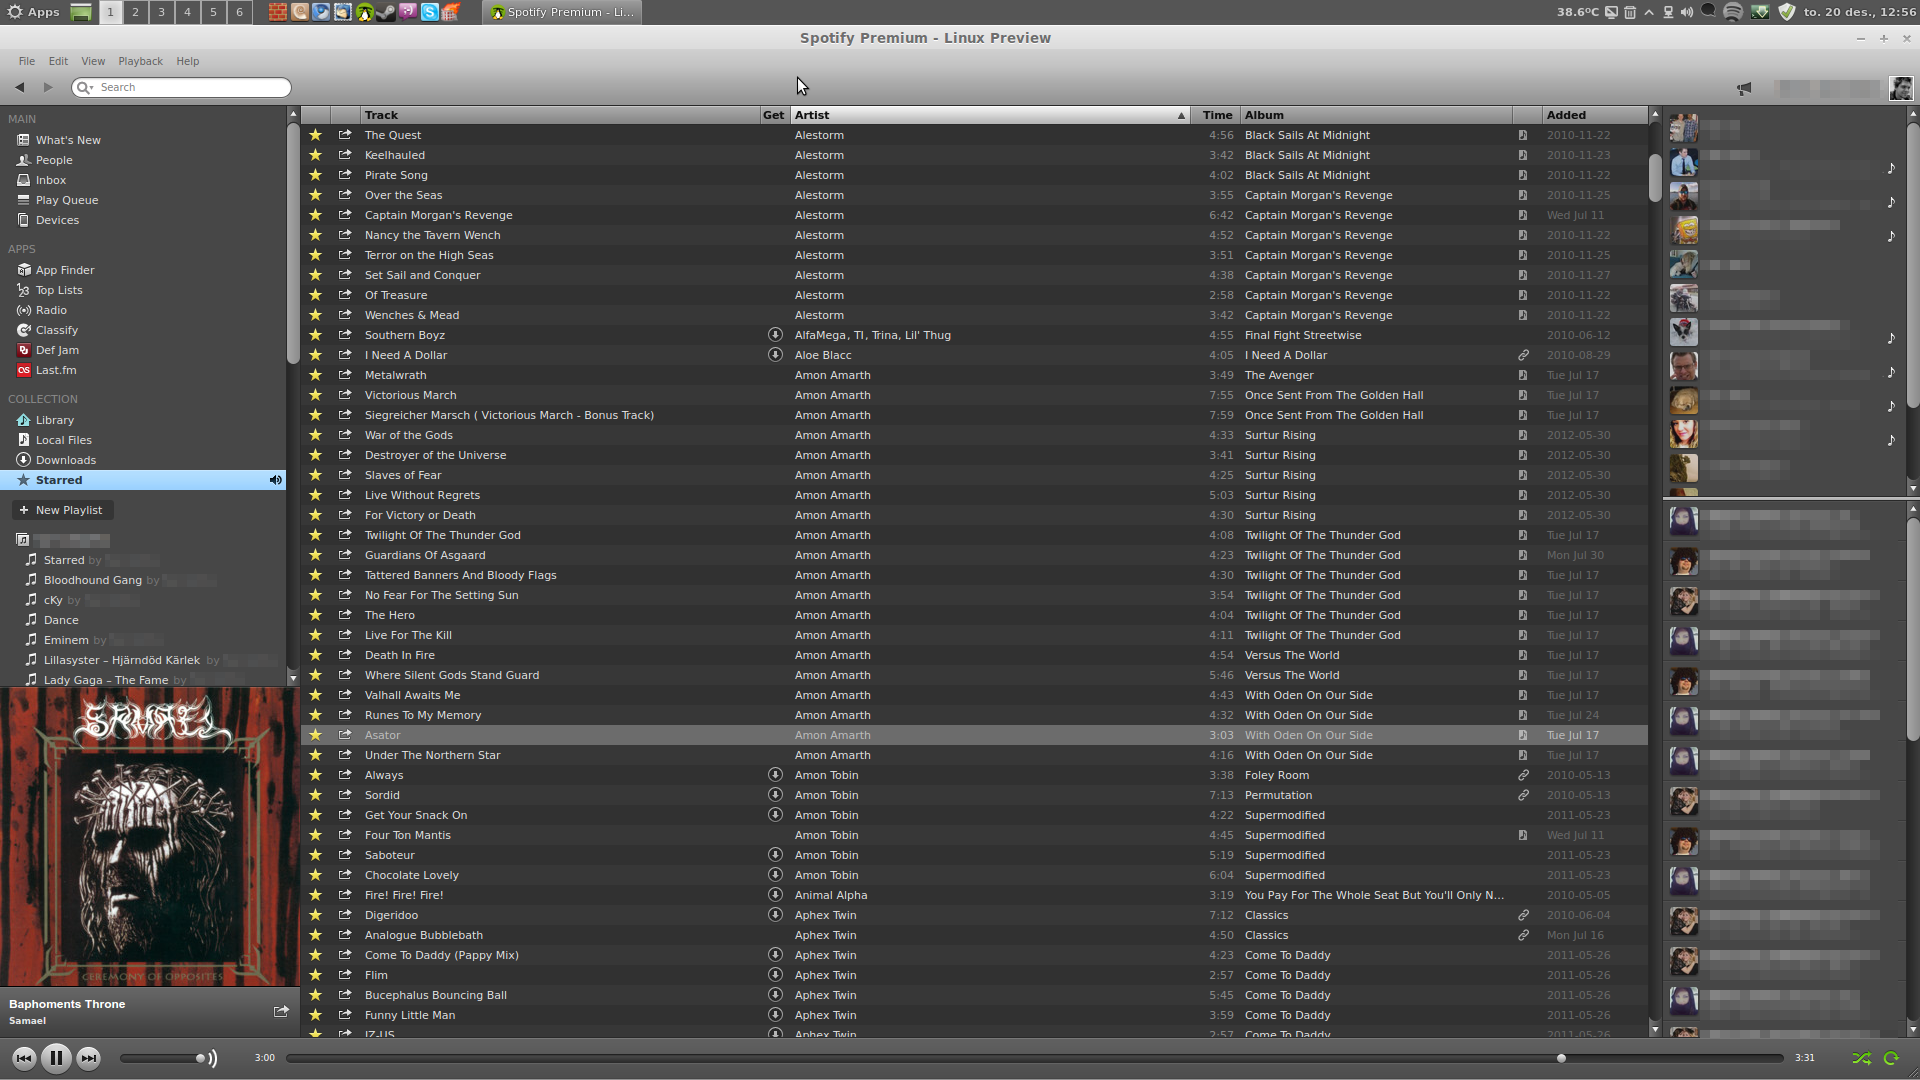This screenshot has width=1920, height=1080.
Task: Launch the Def Jam app
Action: (x=57, y=350)
